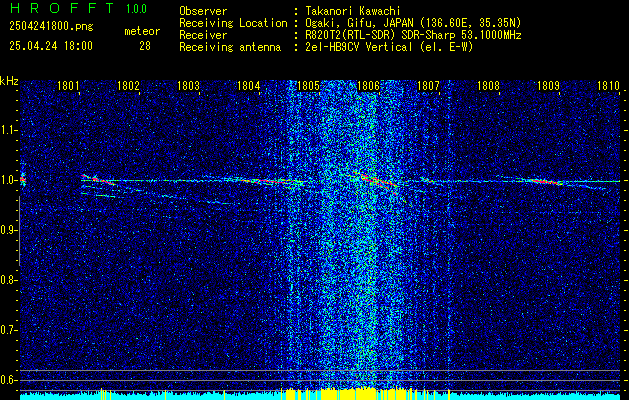Click the Receiving Location label
The height and width of the screenshot is (400, 629).
tap(233, 23)
